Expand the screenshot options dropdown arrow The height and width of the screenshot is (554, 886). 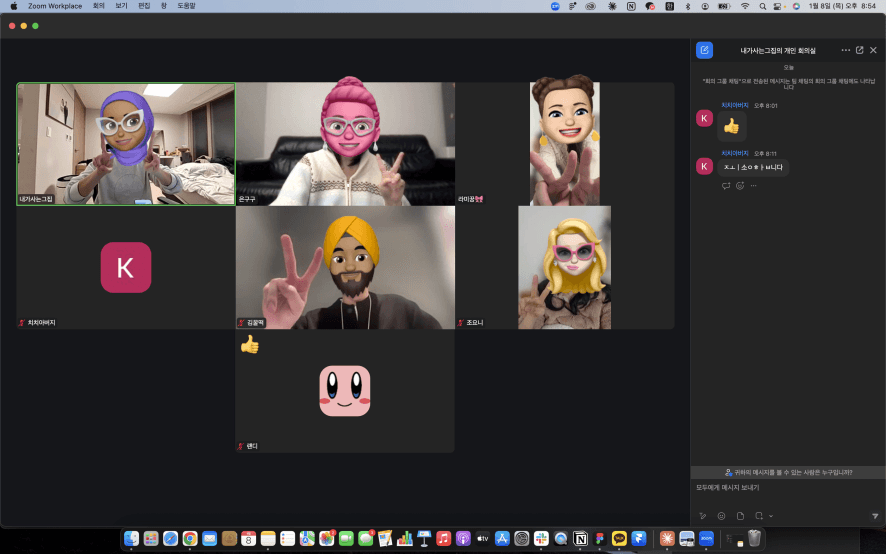pyautogui.click(x=771, y=516)
